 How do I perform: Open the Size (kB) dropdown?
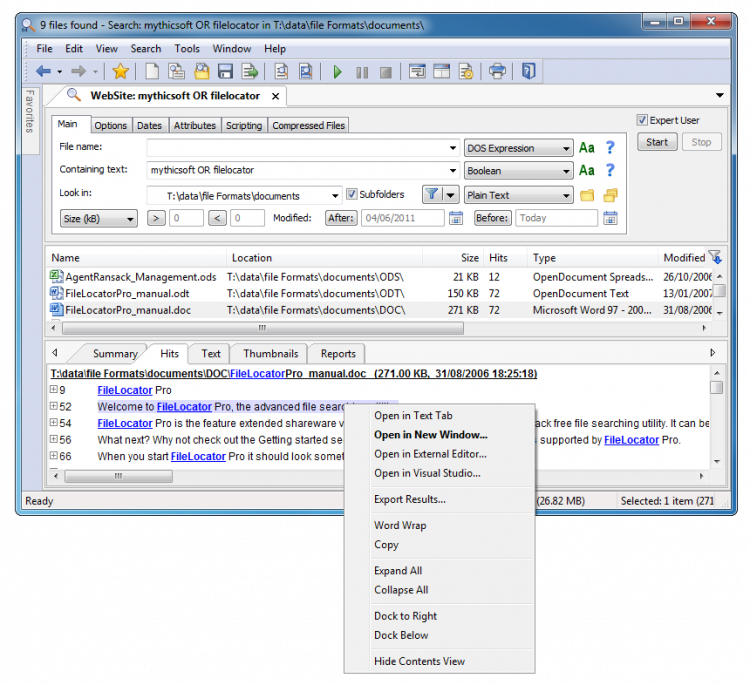click(x=98, y=218)
